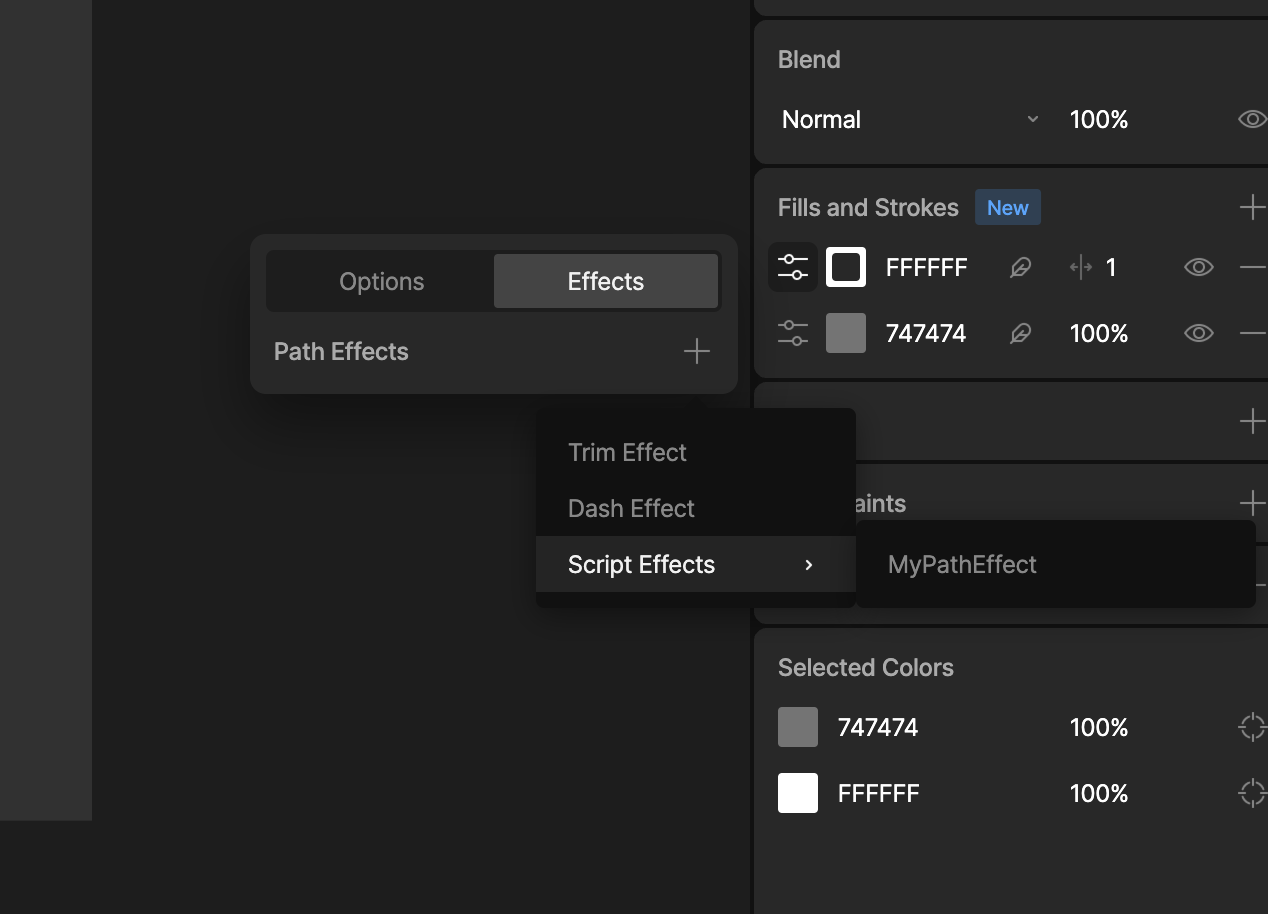Viewport: 1268px width, 914px height.
Task: Toggle visibility of the 747474 fill
Action: (x=1198, y=333)
